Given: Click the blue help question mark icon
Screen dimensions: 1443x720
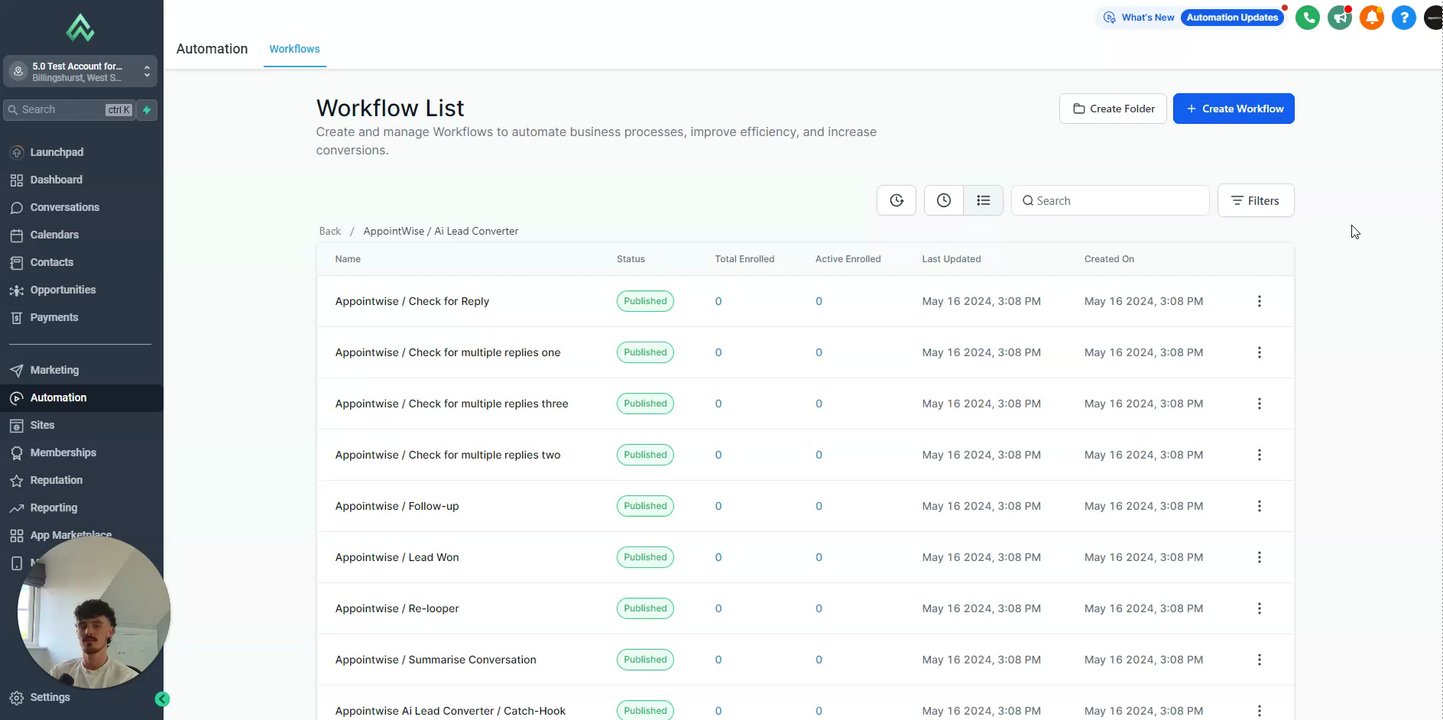Looking at the screenshot, I should (x=1403, y=17).
